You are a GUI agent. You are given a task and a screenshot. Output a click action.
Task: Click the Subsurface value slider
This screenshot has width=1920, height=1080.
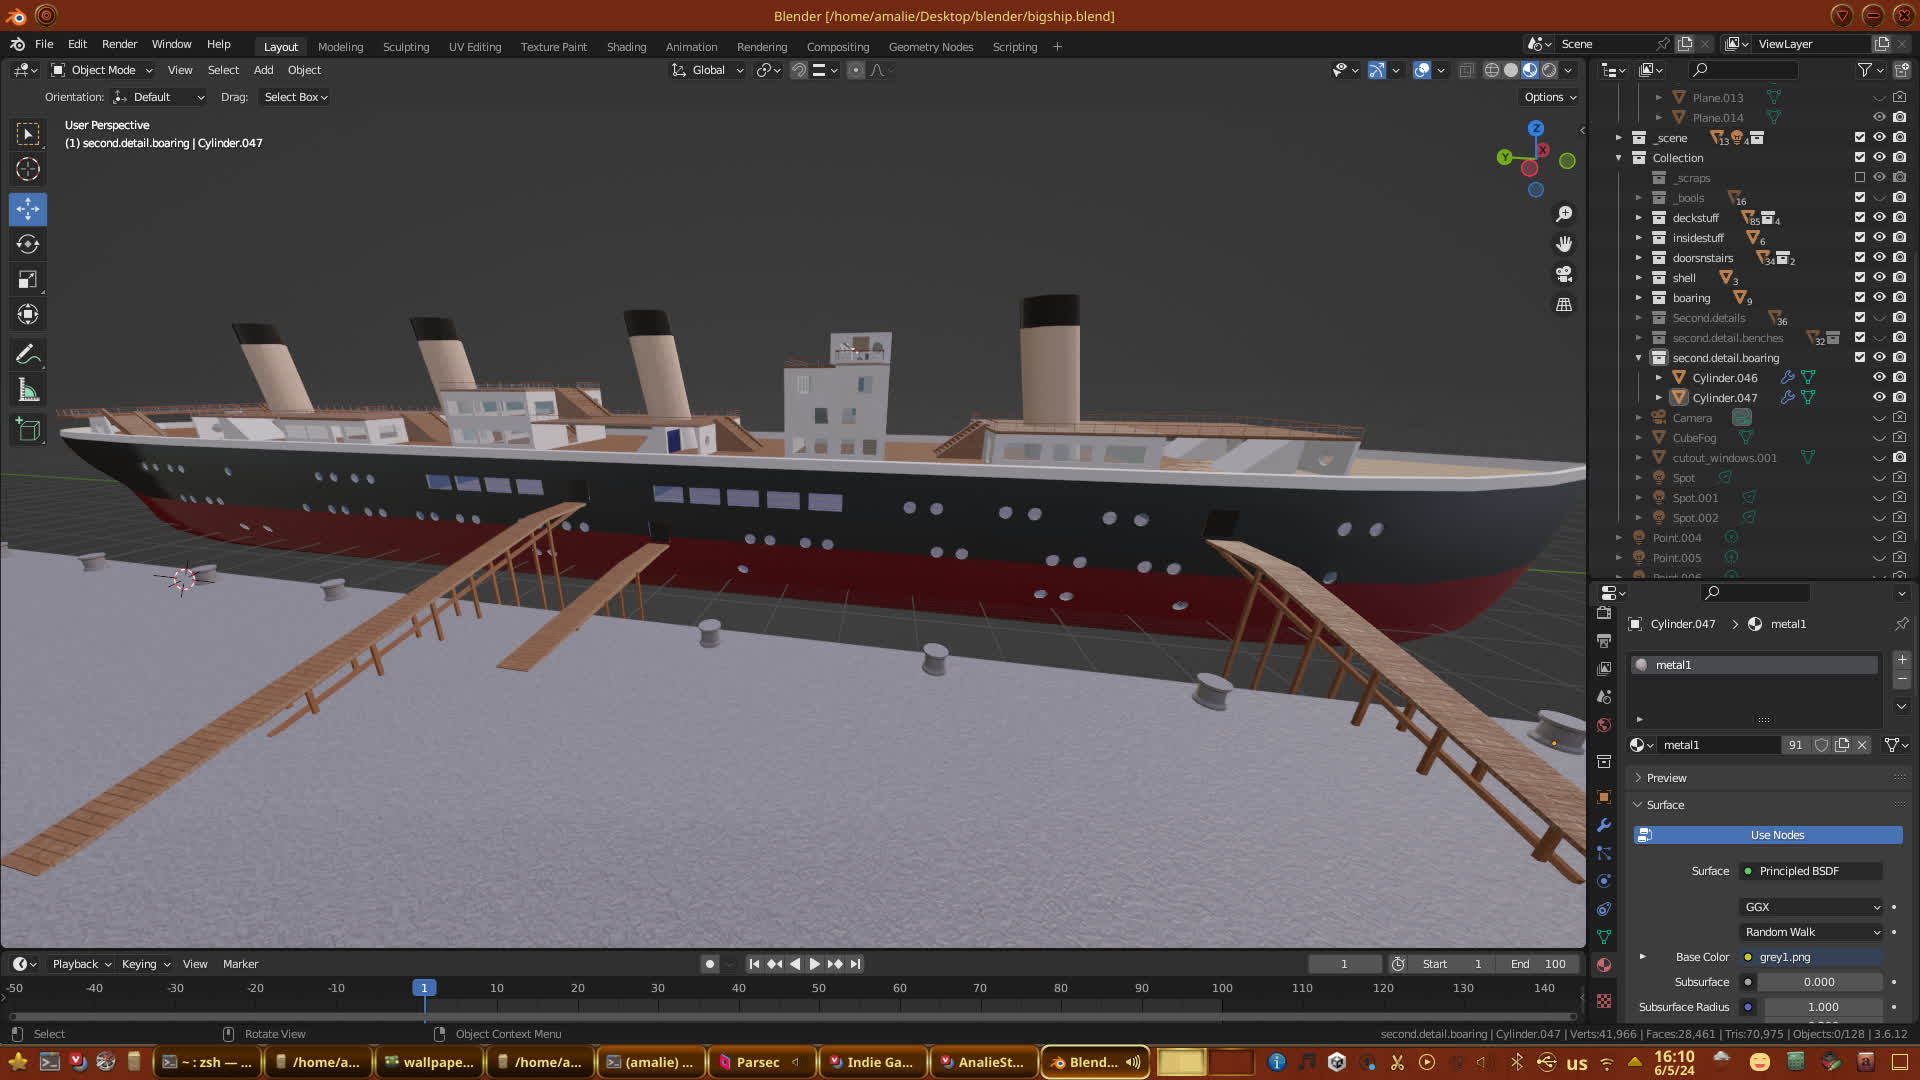(x=1819, y=982)
